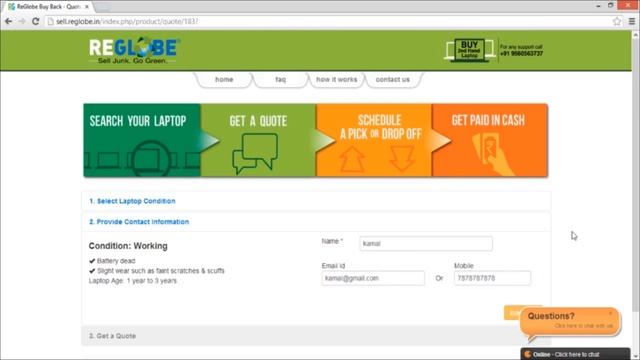Image resolution: width=640 pixels, height=360 pixels.
Task: Click the support phone number +91 9560563737
Action: tap(521, 53)
